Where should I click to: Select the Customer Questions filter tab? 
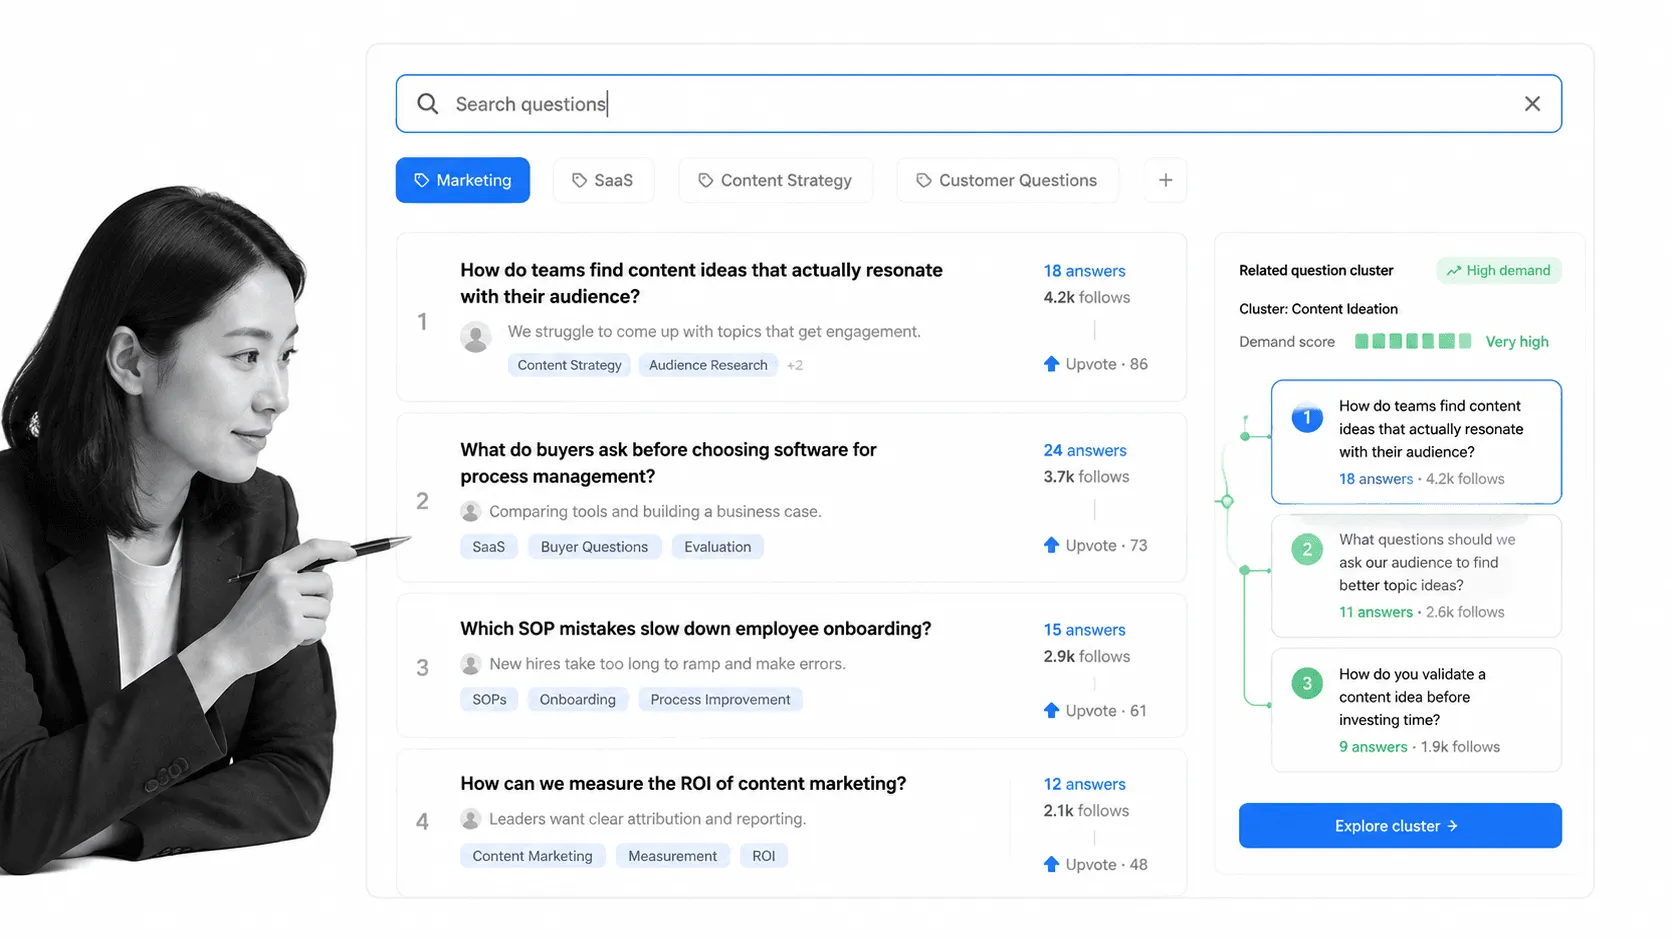(1007, 180)
